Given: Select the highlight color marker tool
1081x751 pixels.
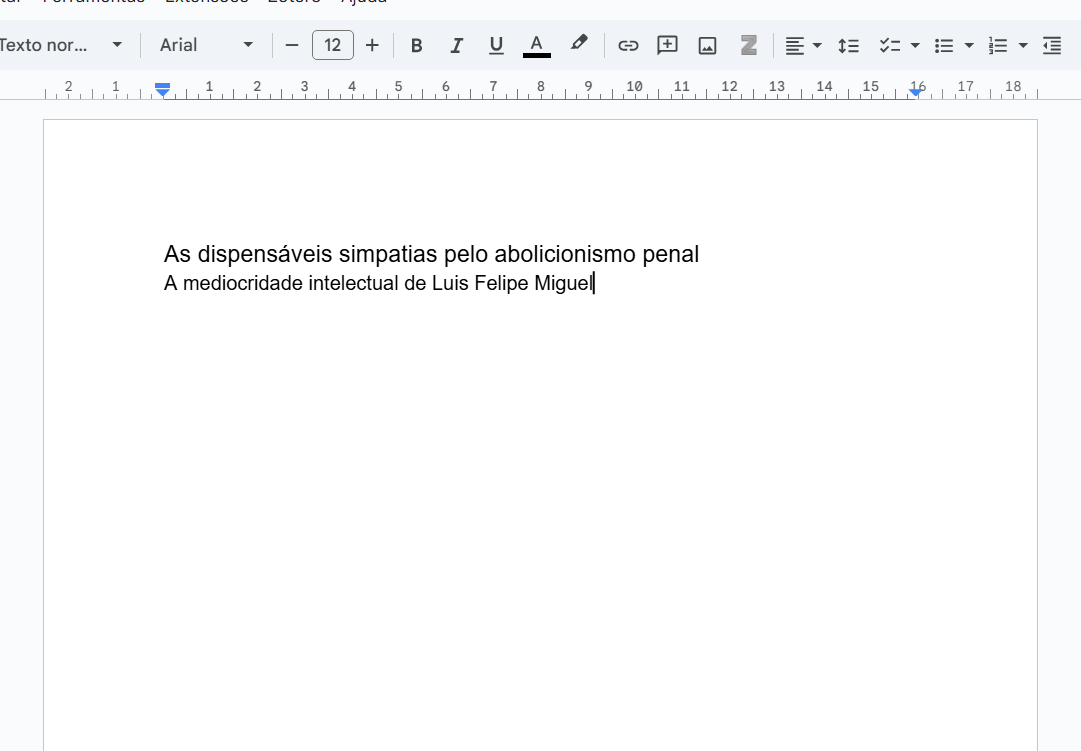Looking at the screenshot, I should coord(579,44).
